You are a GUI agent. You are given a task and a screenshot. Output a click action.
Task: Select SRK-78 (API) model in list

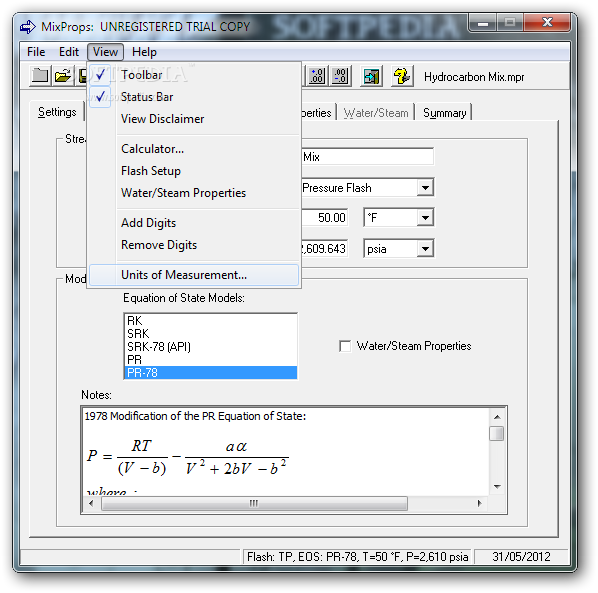point(211,347)
